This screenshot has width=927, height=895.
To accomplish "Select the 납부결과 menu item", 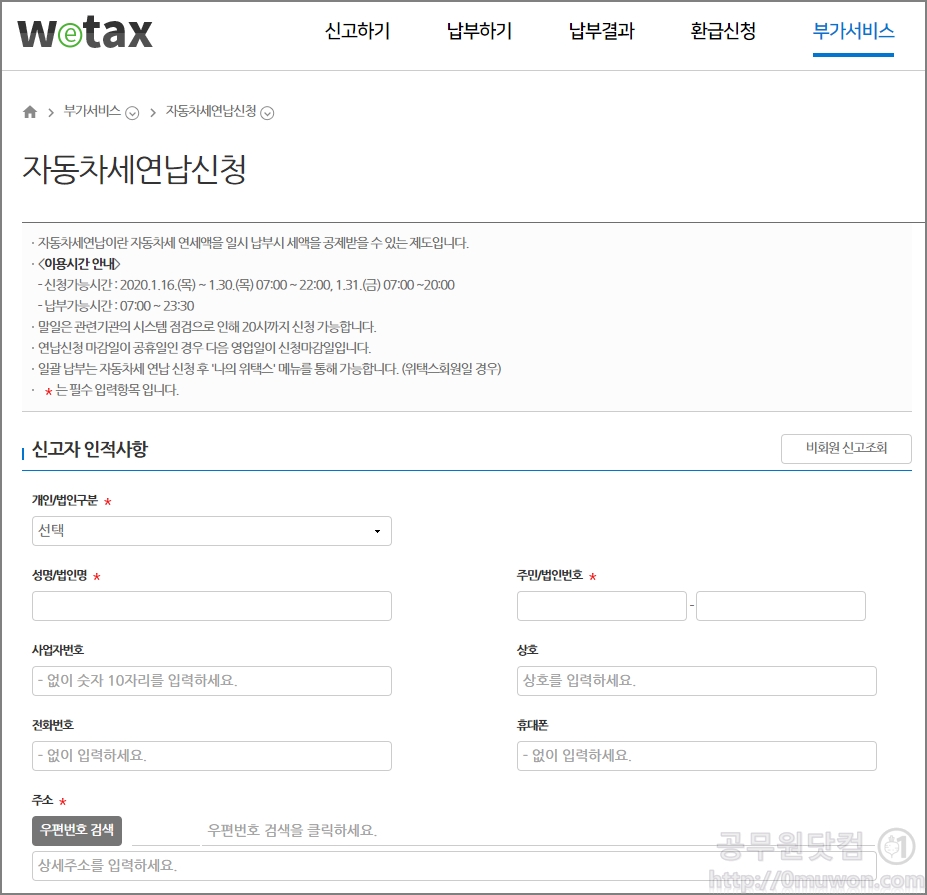I will [600, 31].
